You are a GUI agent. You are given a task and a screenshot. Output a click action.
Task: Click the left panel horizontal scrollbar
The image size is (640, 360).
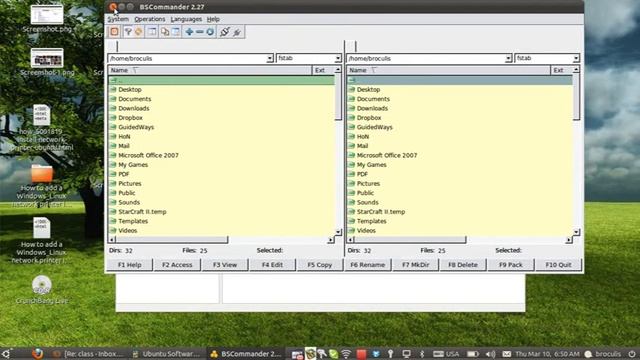coord(171,240)
